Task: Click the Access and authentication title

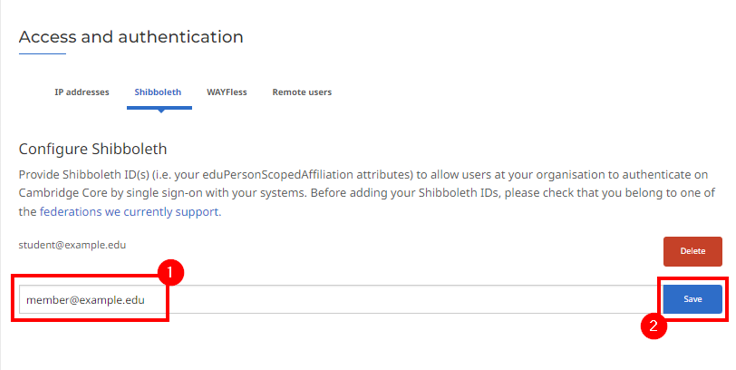Action: pos(131,37)
